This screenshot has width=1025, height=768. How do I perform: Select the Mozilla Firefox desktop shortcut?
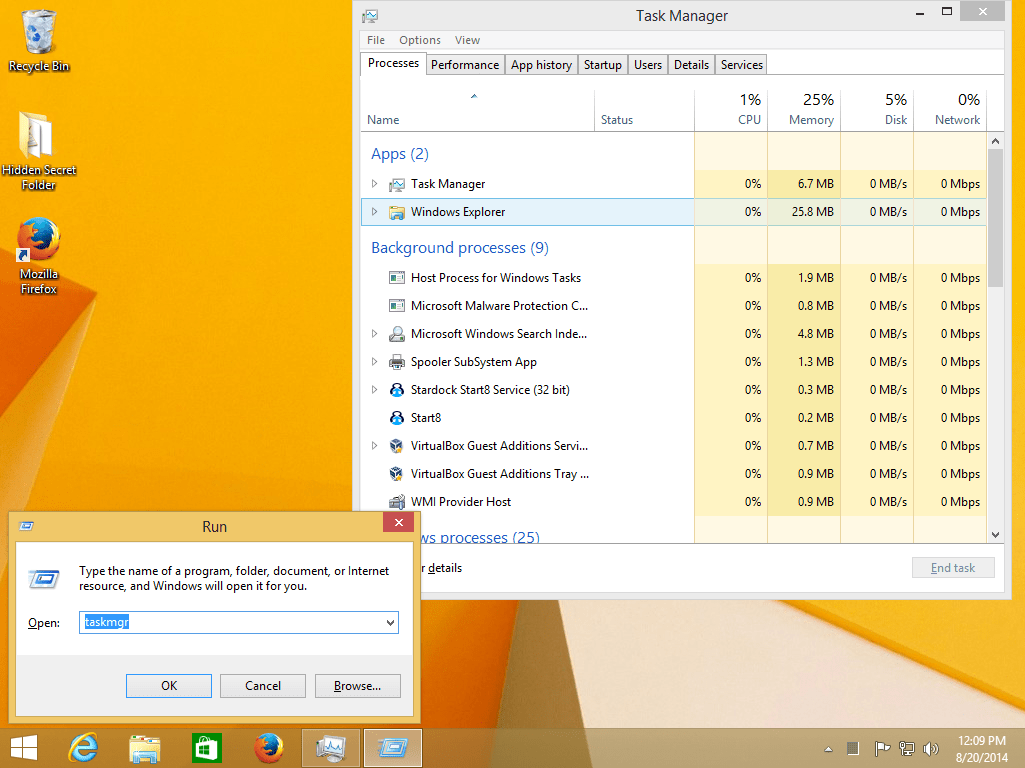coord(39,256)
